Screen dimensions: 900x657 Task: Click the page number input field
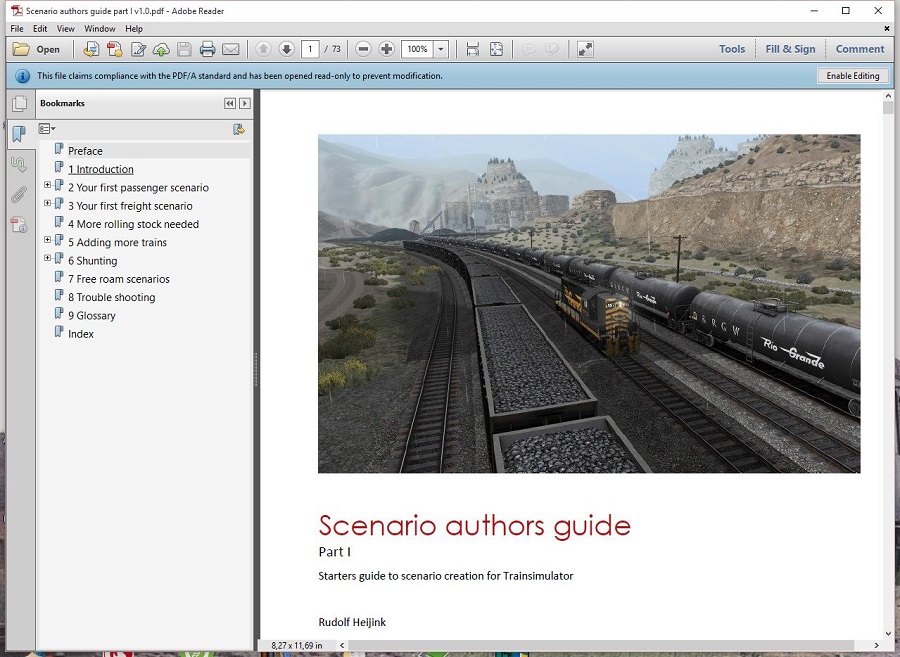click(310, 49)
